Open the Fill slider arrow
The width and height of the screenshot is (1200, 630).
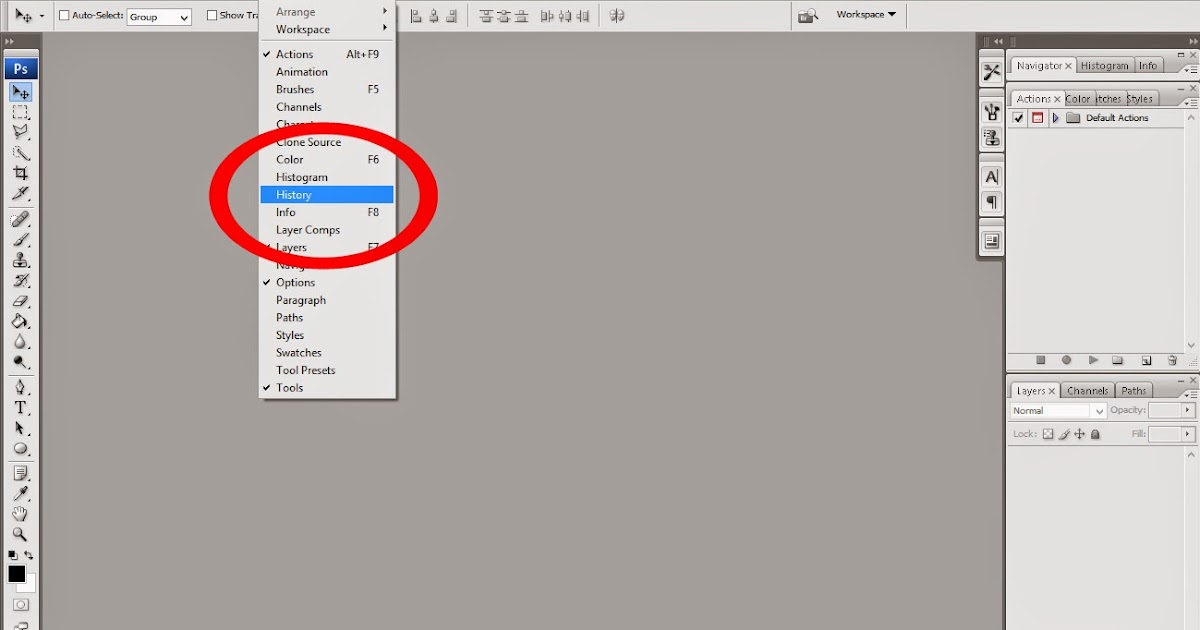coord(1188,435)
